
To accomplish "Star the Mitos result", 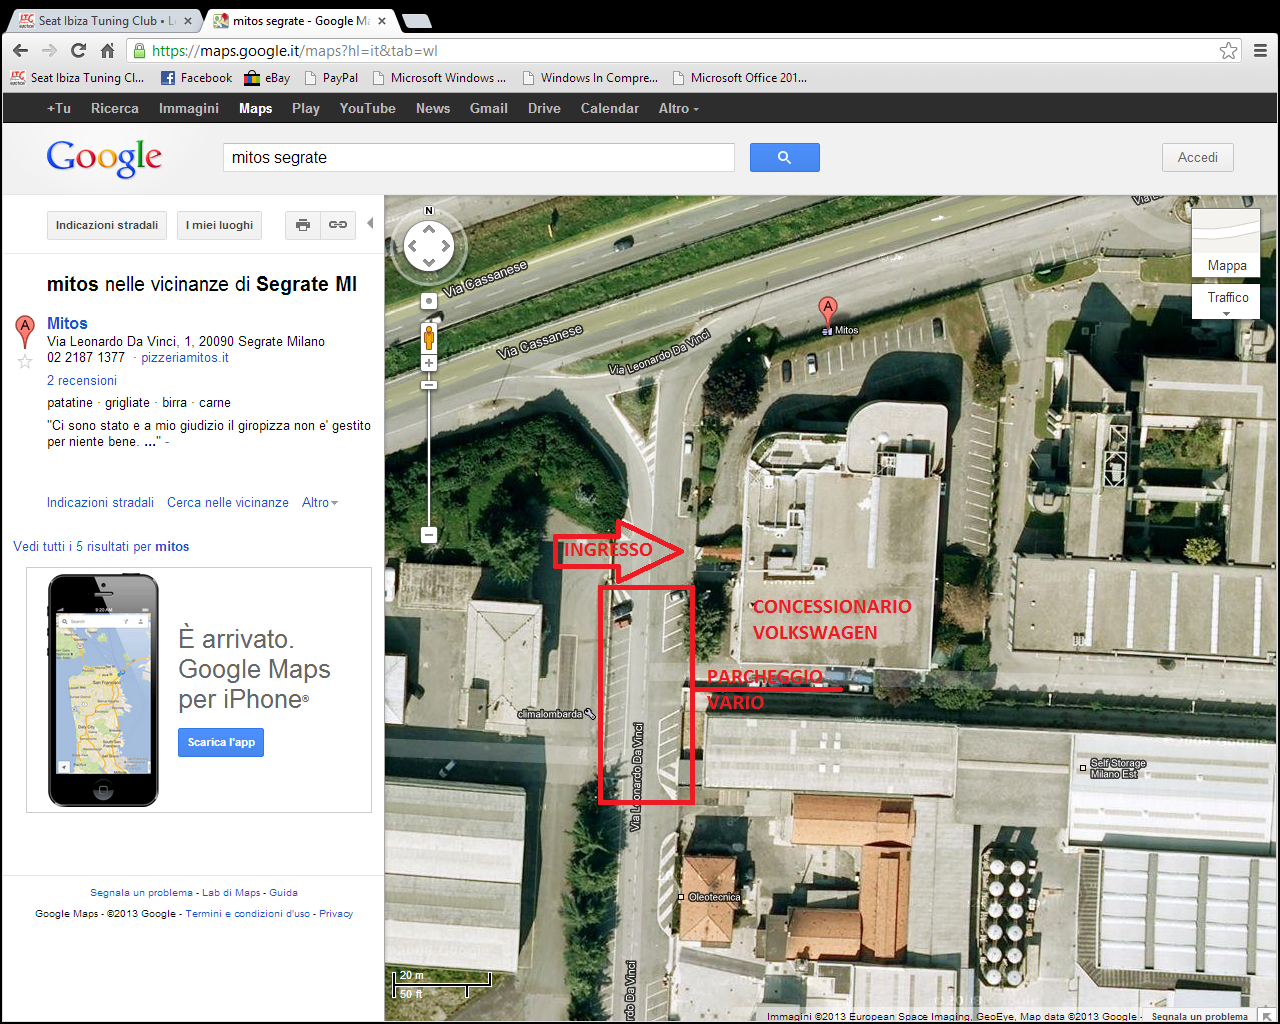I will click(x=25, y=361).
